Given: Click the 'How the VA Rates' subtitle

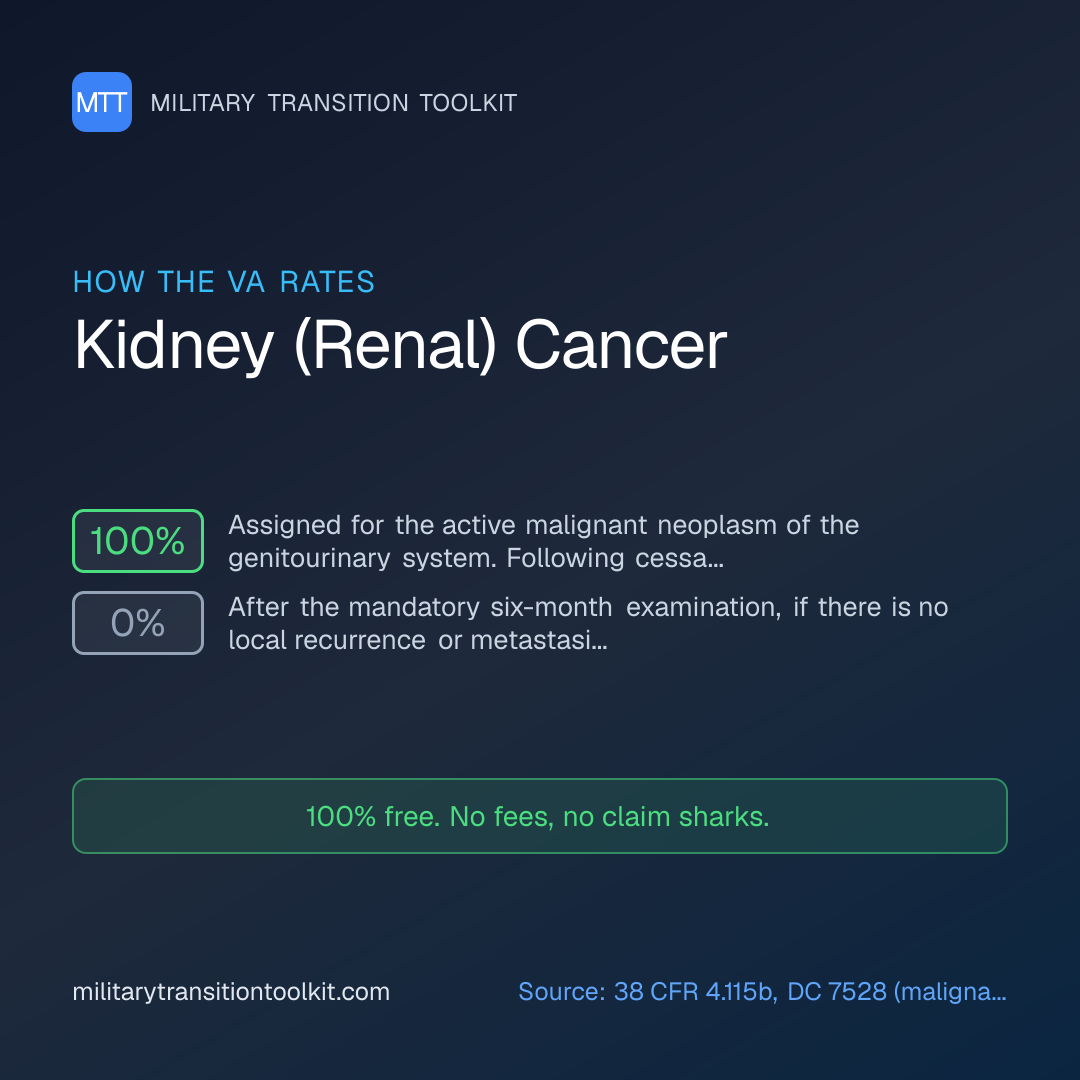Looking at the screenshot, I should pos(224,282).
